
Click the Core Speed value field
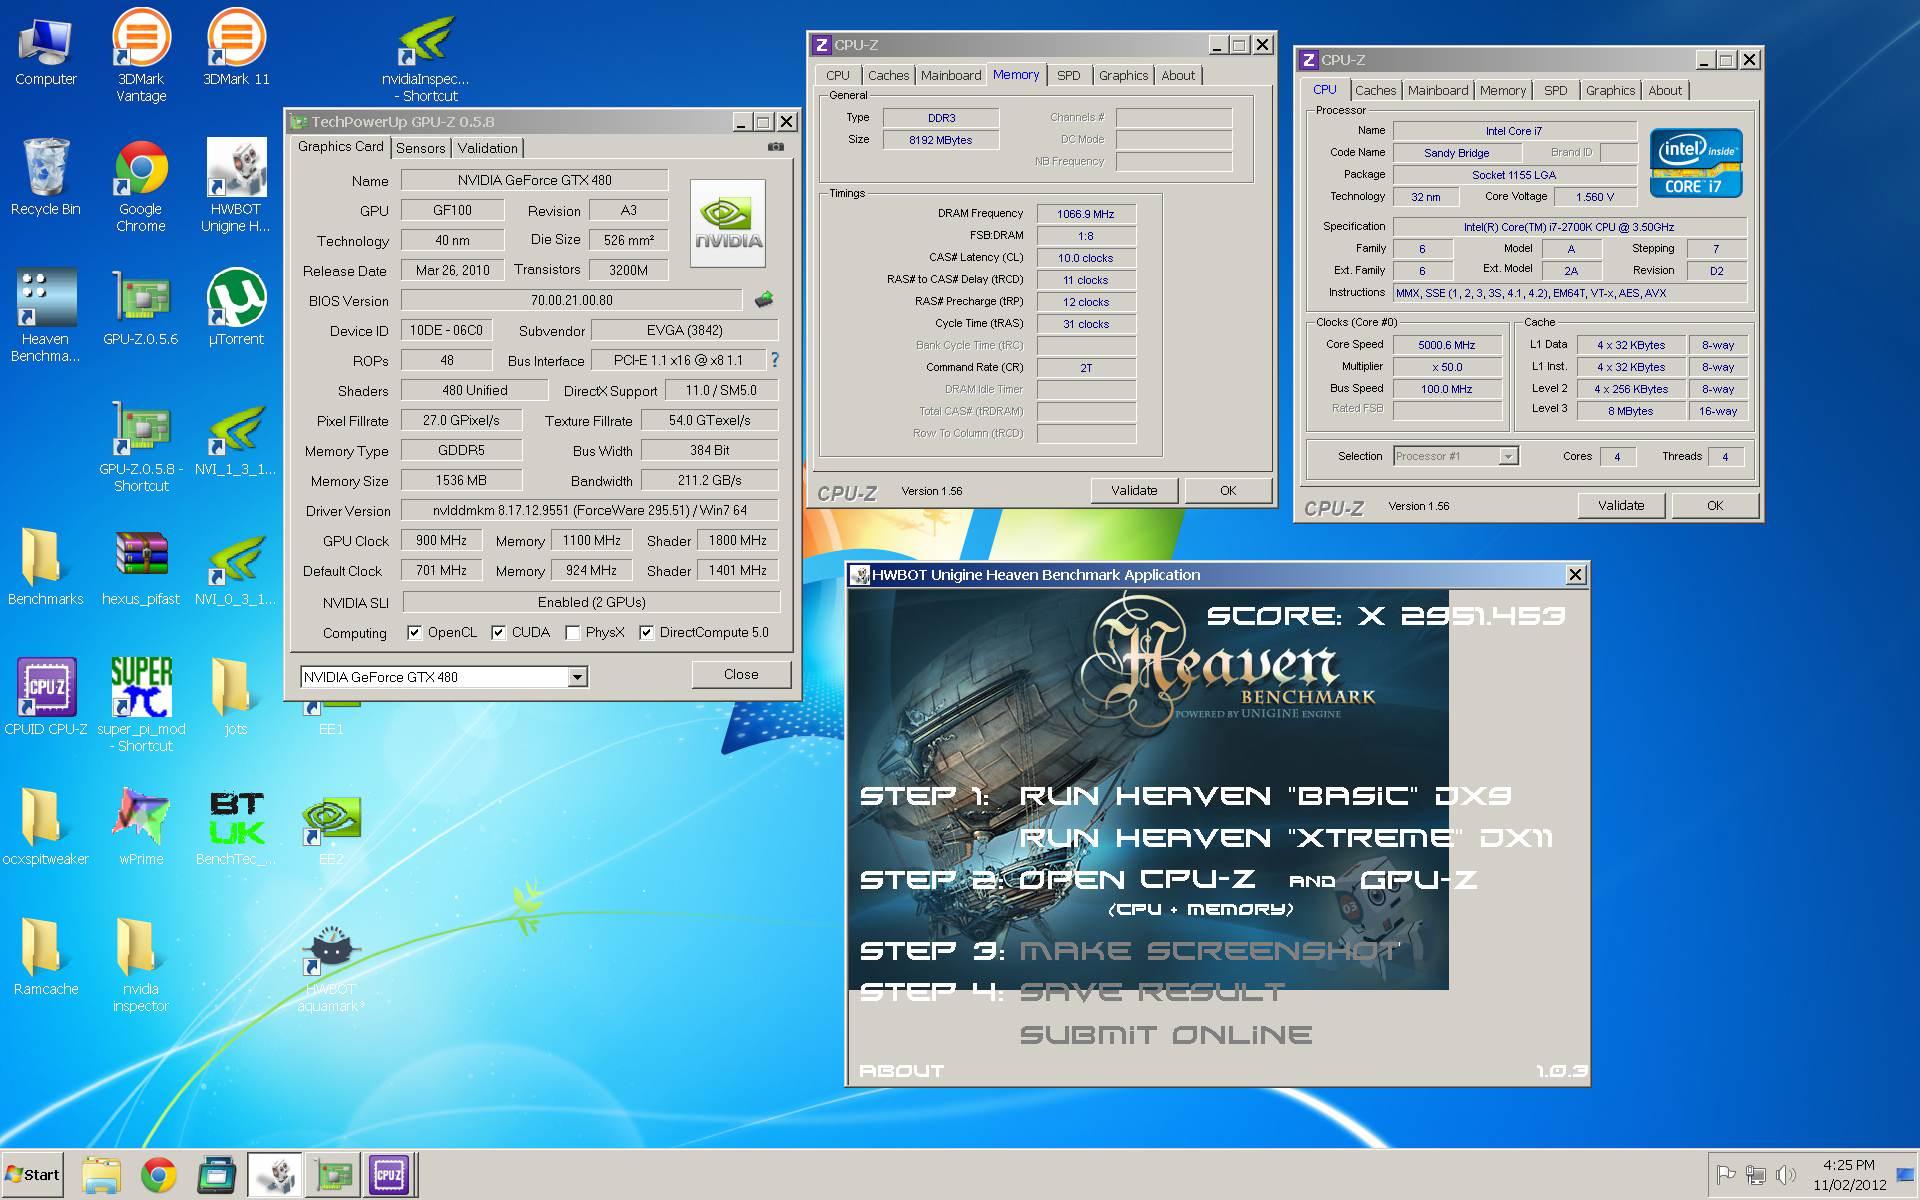[1447, 345]
